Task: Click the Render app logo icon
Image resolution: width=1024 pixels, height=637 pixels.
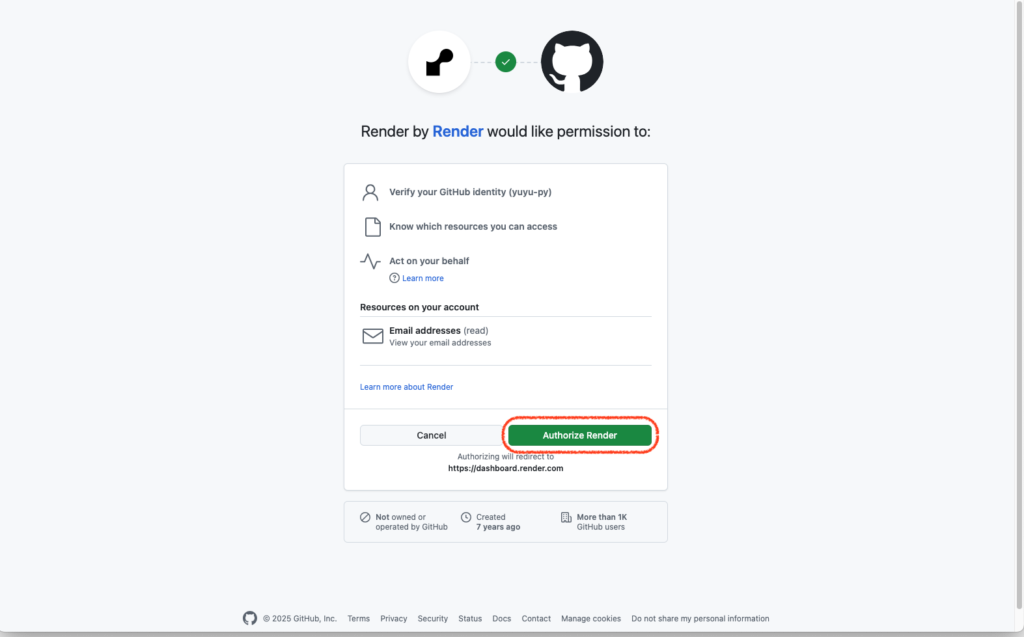Action: (440, 62)
